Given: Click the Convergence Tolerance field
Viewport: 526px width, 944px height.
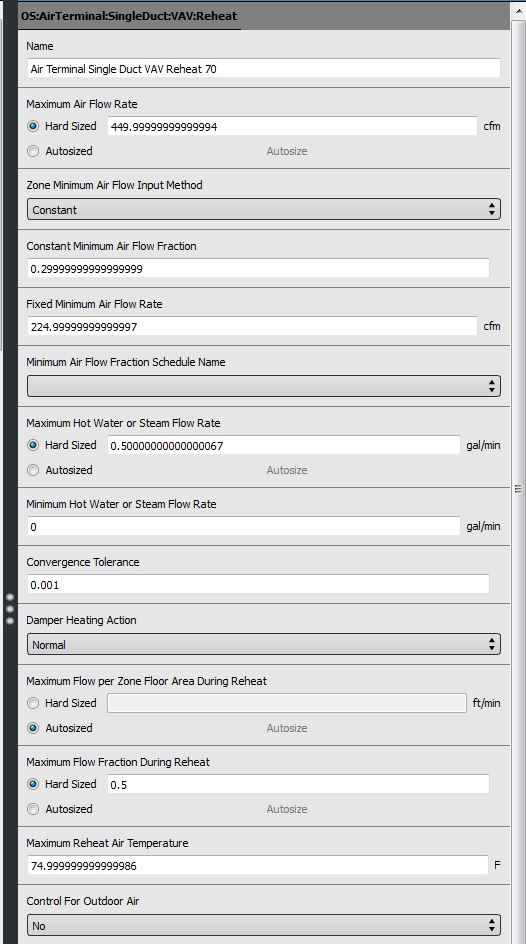Looking at the screenshot, I should [258, 584].
